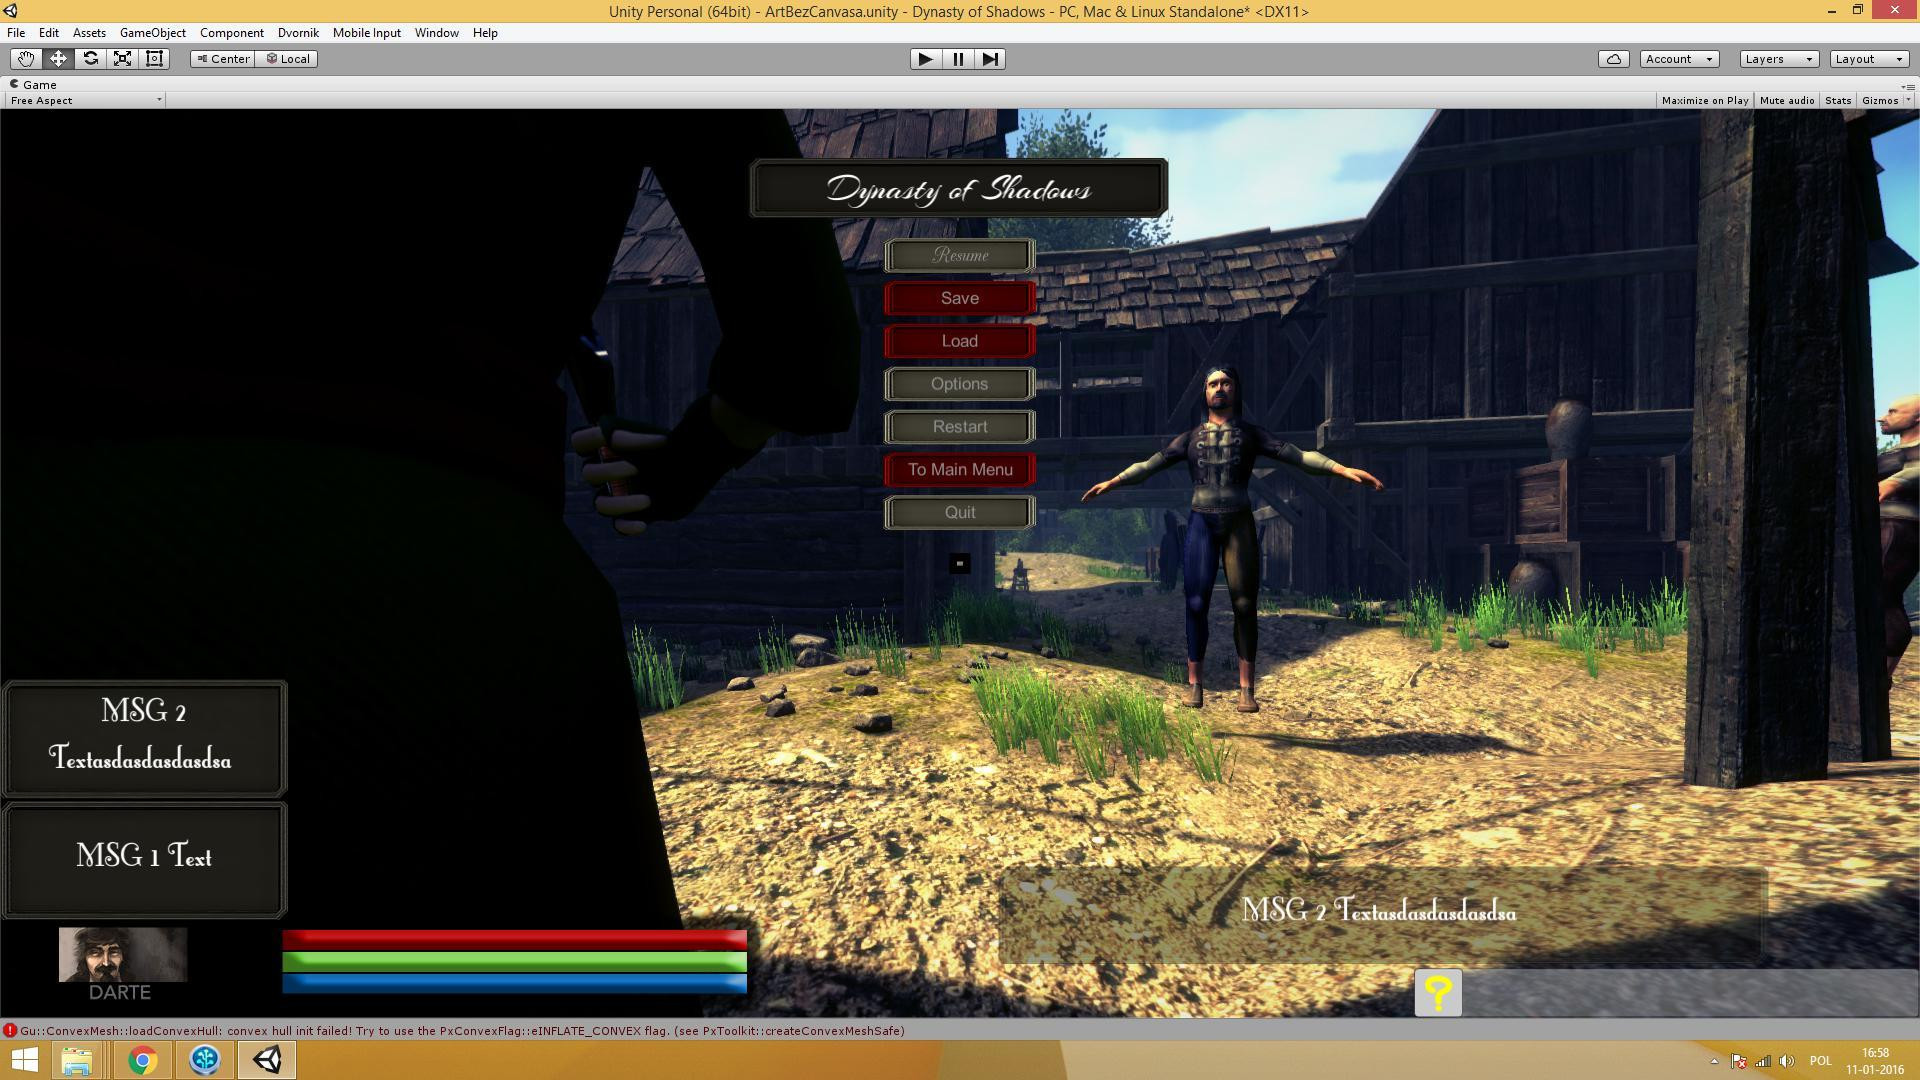
Task: Open Chrome from taskbar
Action: [x=142, y=1060]
